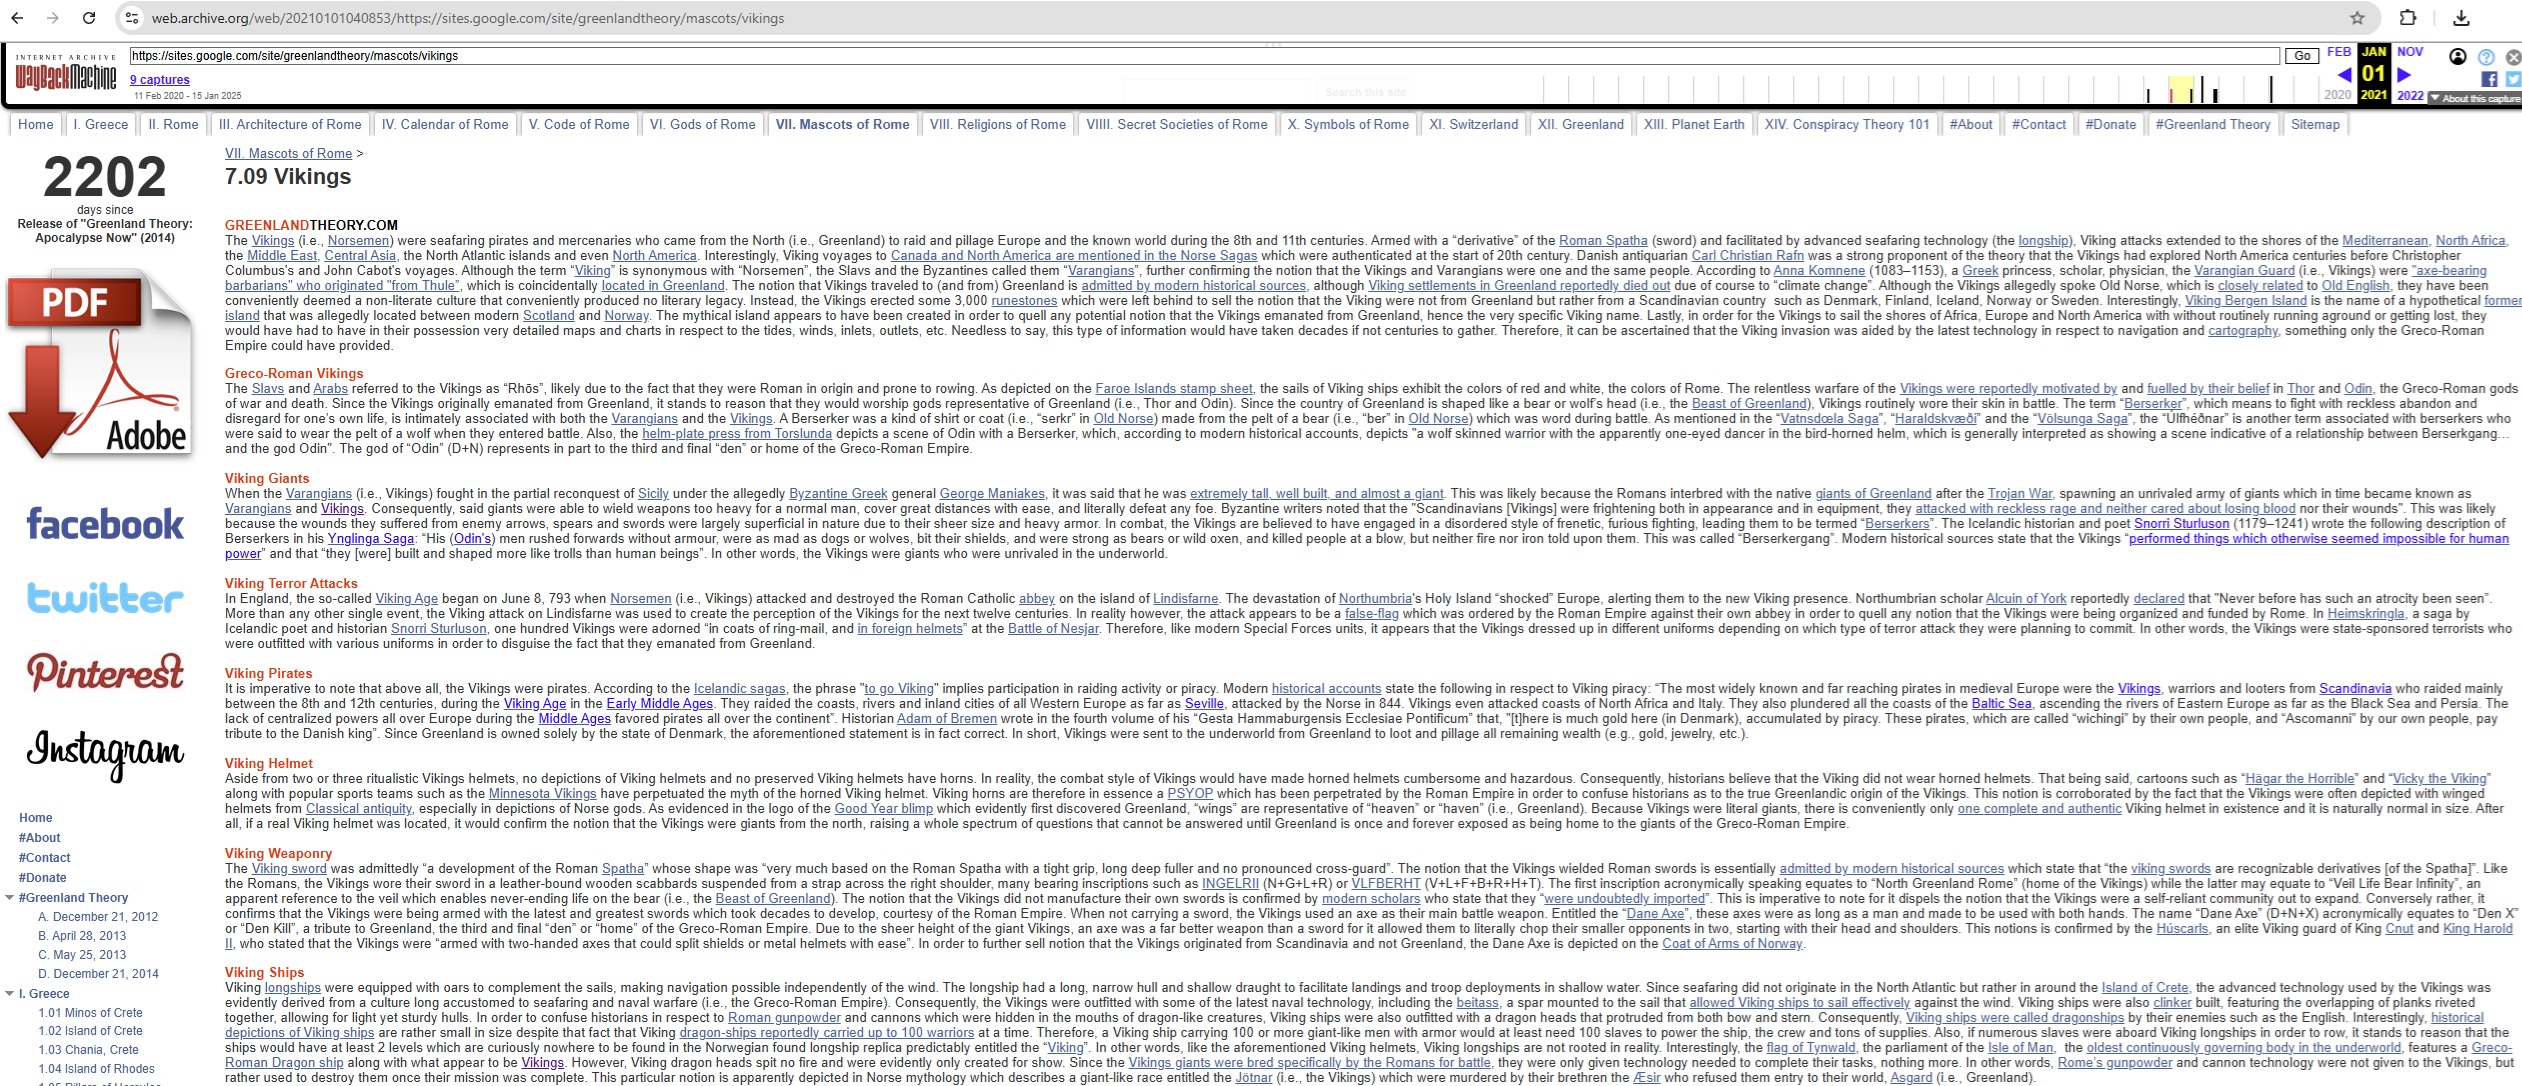Open the VII. Mascots of Rome tab
This screenshot has height=1086, width=2522.
(x=842, y=125)
